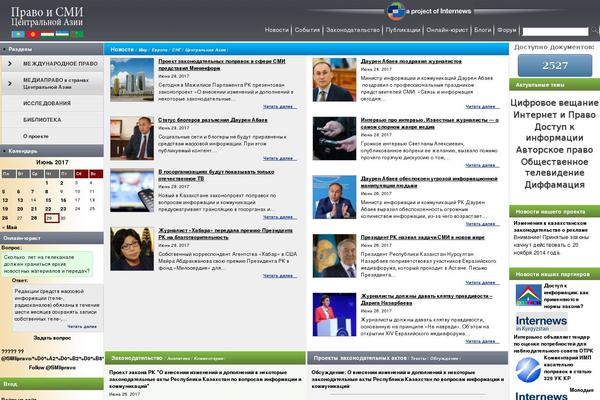Filter news by Европа
The width and height of the screenshot is (600, 400).
tap(160, 50)
